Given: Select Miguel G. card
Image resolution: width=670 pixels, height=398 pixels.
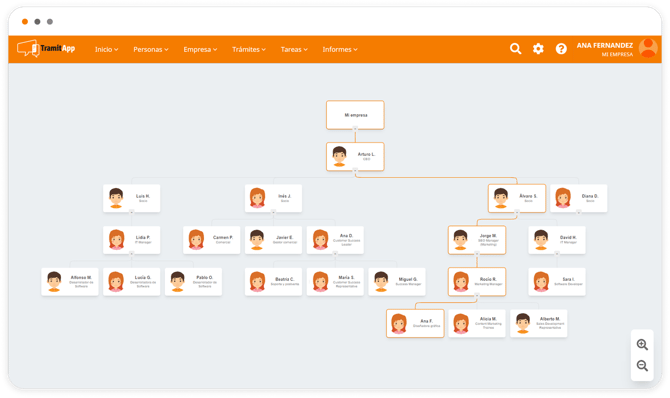Looking at the screenshot, I should [397, 282].
